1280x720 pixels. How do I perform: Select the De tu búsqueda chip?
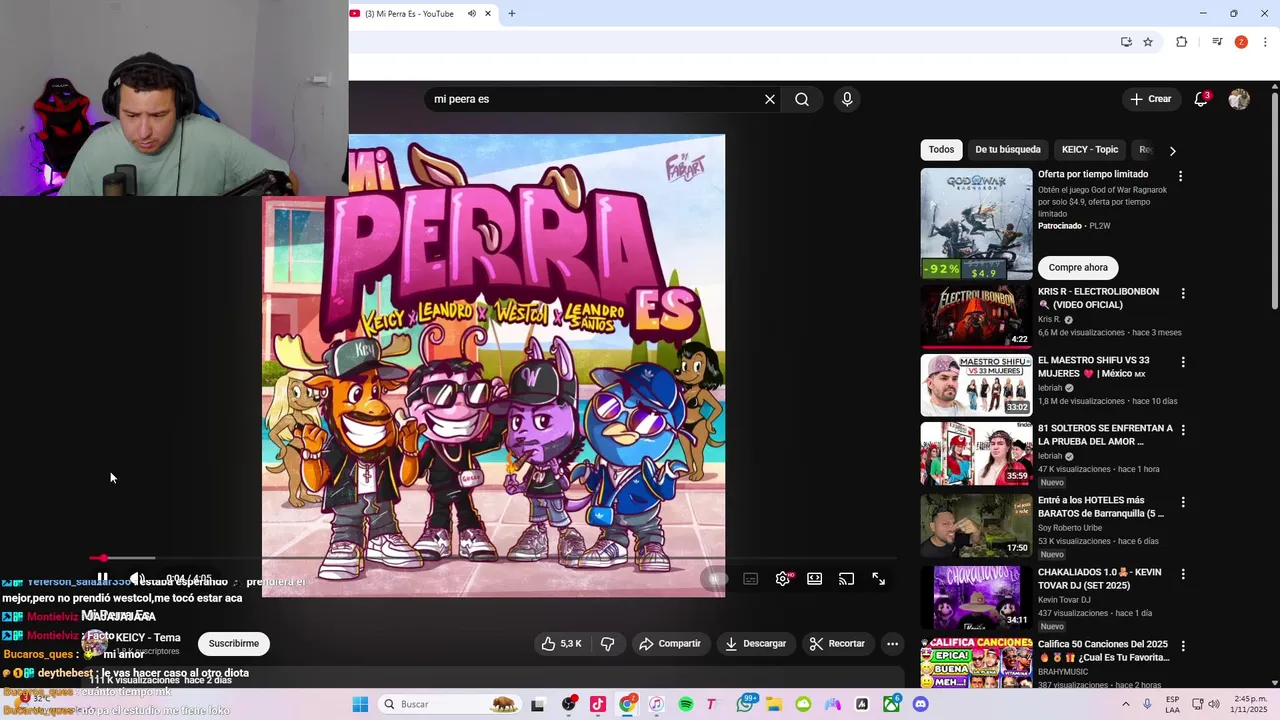(1008, 150)
